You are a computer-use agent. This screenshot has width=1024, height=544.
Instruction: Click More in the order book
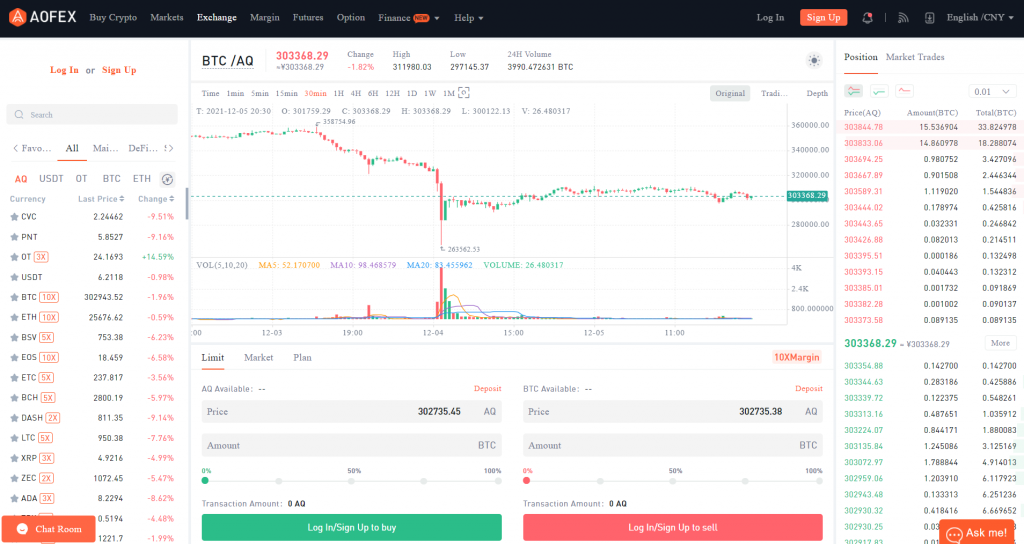[1000, 343]
